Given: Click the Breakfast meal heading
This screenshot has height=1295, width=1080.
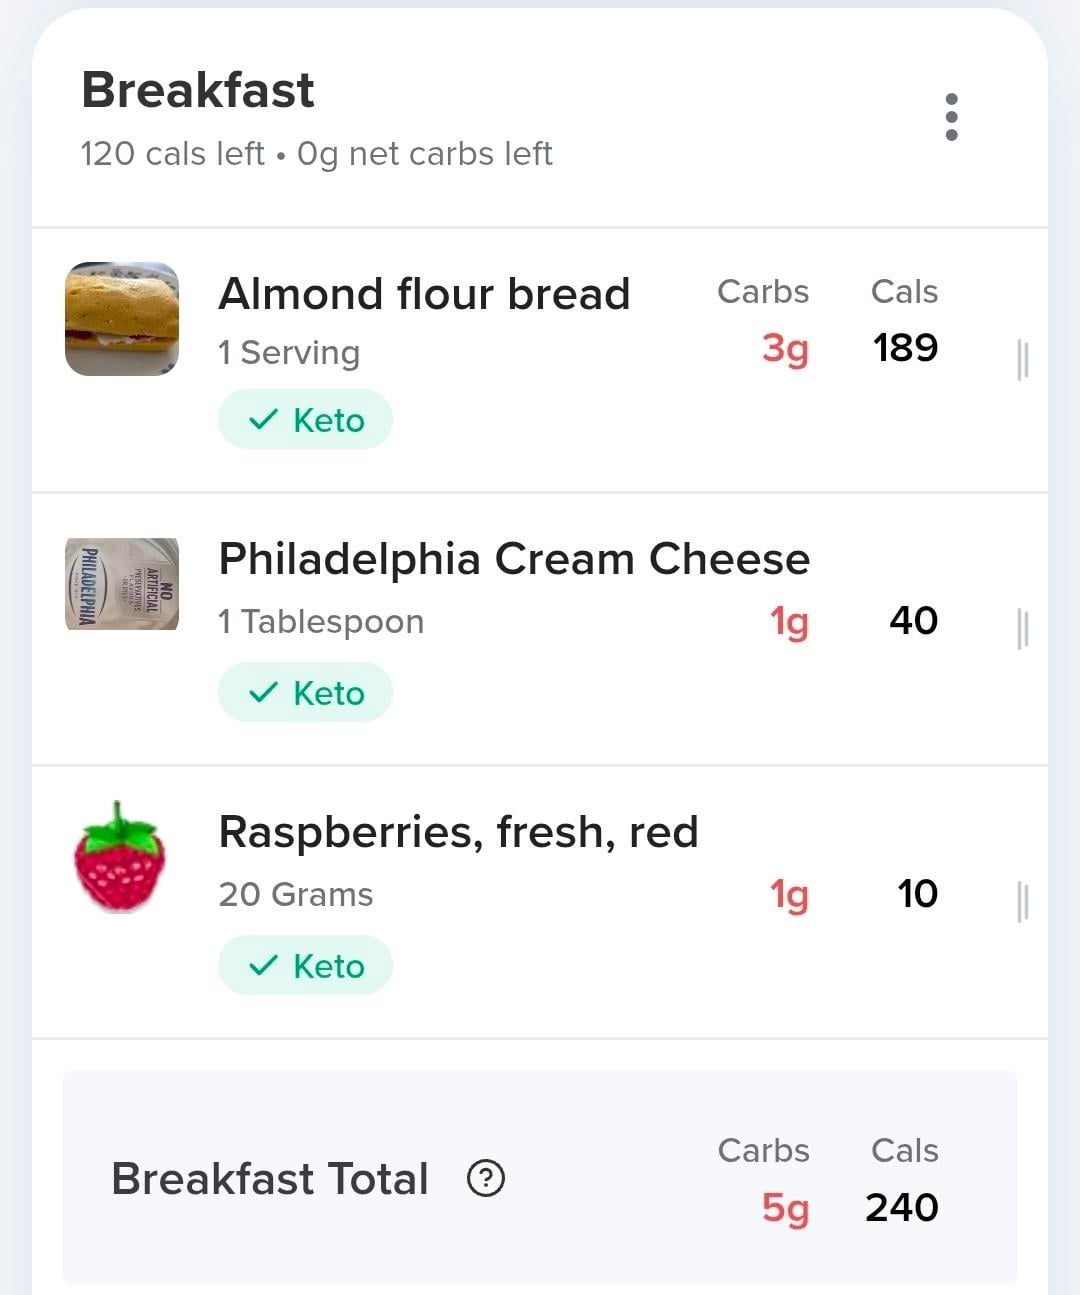Looking at the screenshot, I should tap(198, 90).
